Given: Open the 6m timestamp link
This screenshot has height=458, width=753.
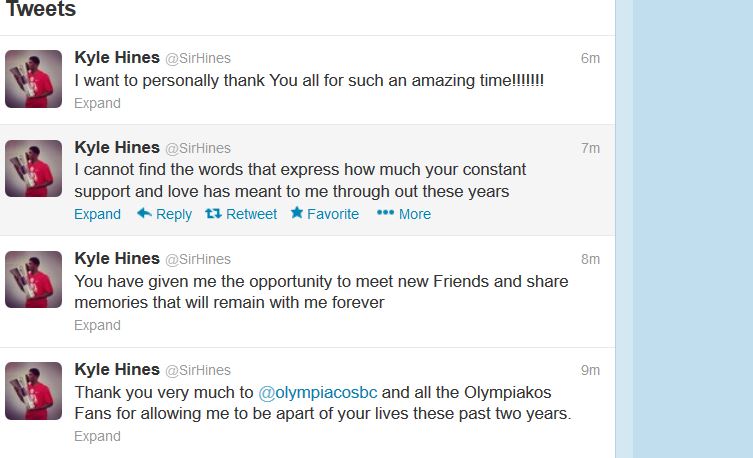Looking at the screenshot, I should point(590,58).
